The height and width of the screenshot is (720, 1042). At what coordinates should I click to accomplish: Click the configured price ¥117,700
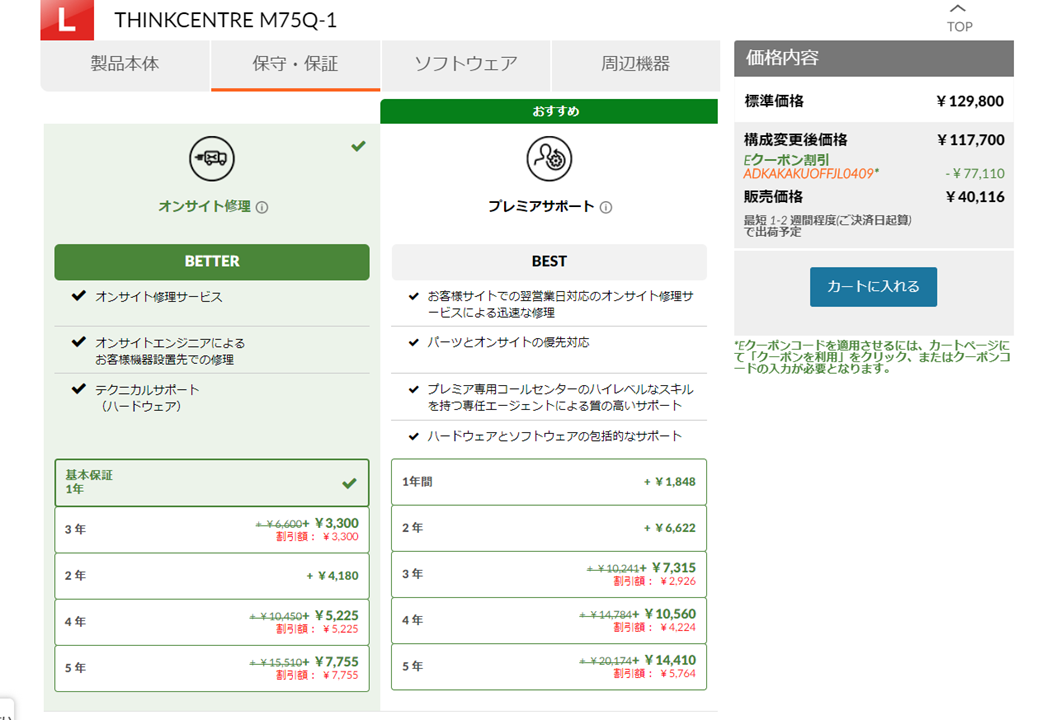[x=971, y=140]
